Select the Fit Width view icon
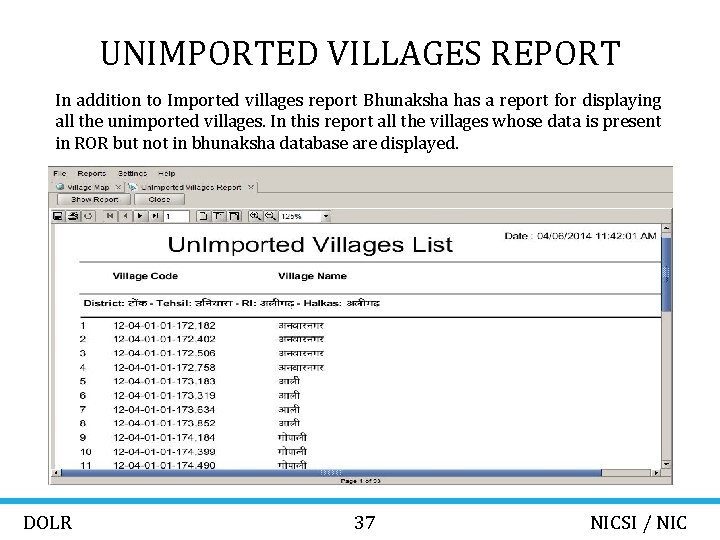Screen dimensions: 720x540 (234, 216)
